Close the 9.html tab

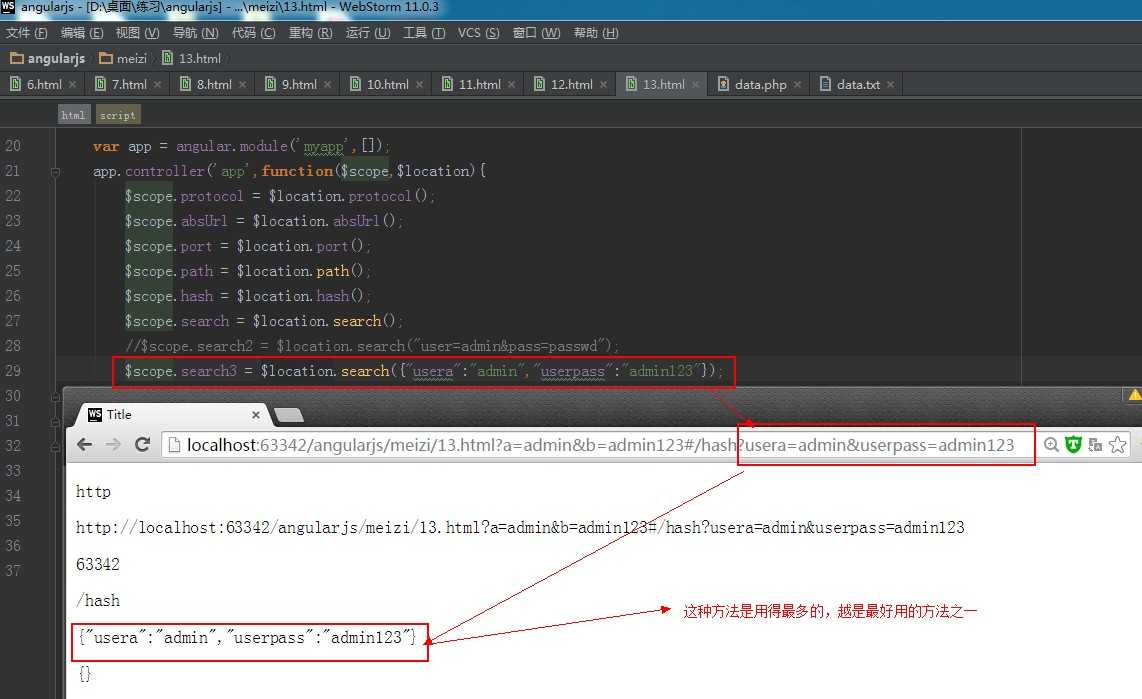pyautogui.click(x=327, y=84)
